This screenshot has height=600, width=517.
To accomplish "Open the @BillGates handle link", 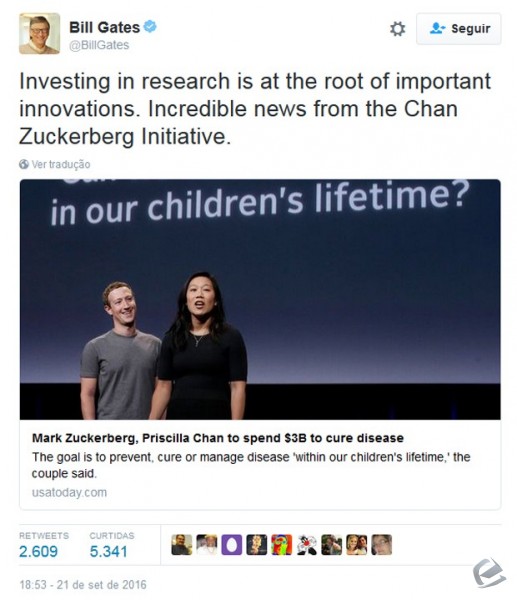I will click(x=99, y=45).
